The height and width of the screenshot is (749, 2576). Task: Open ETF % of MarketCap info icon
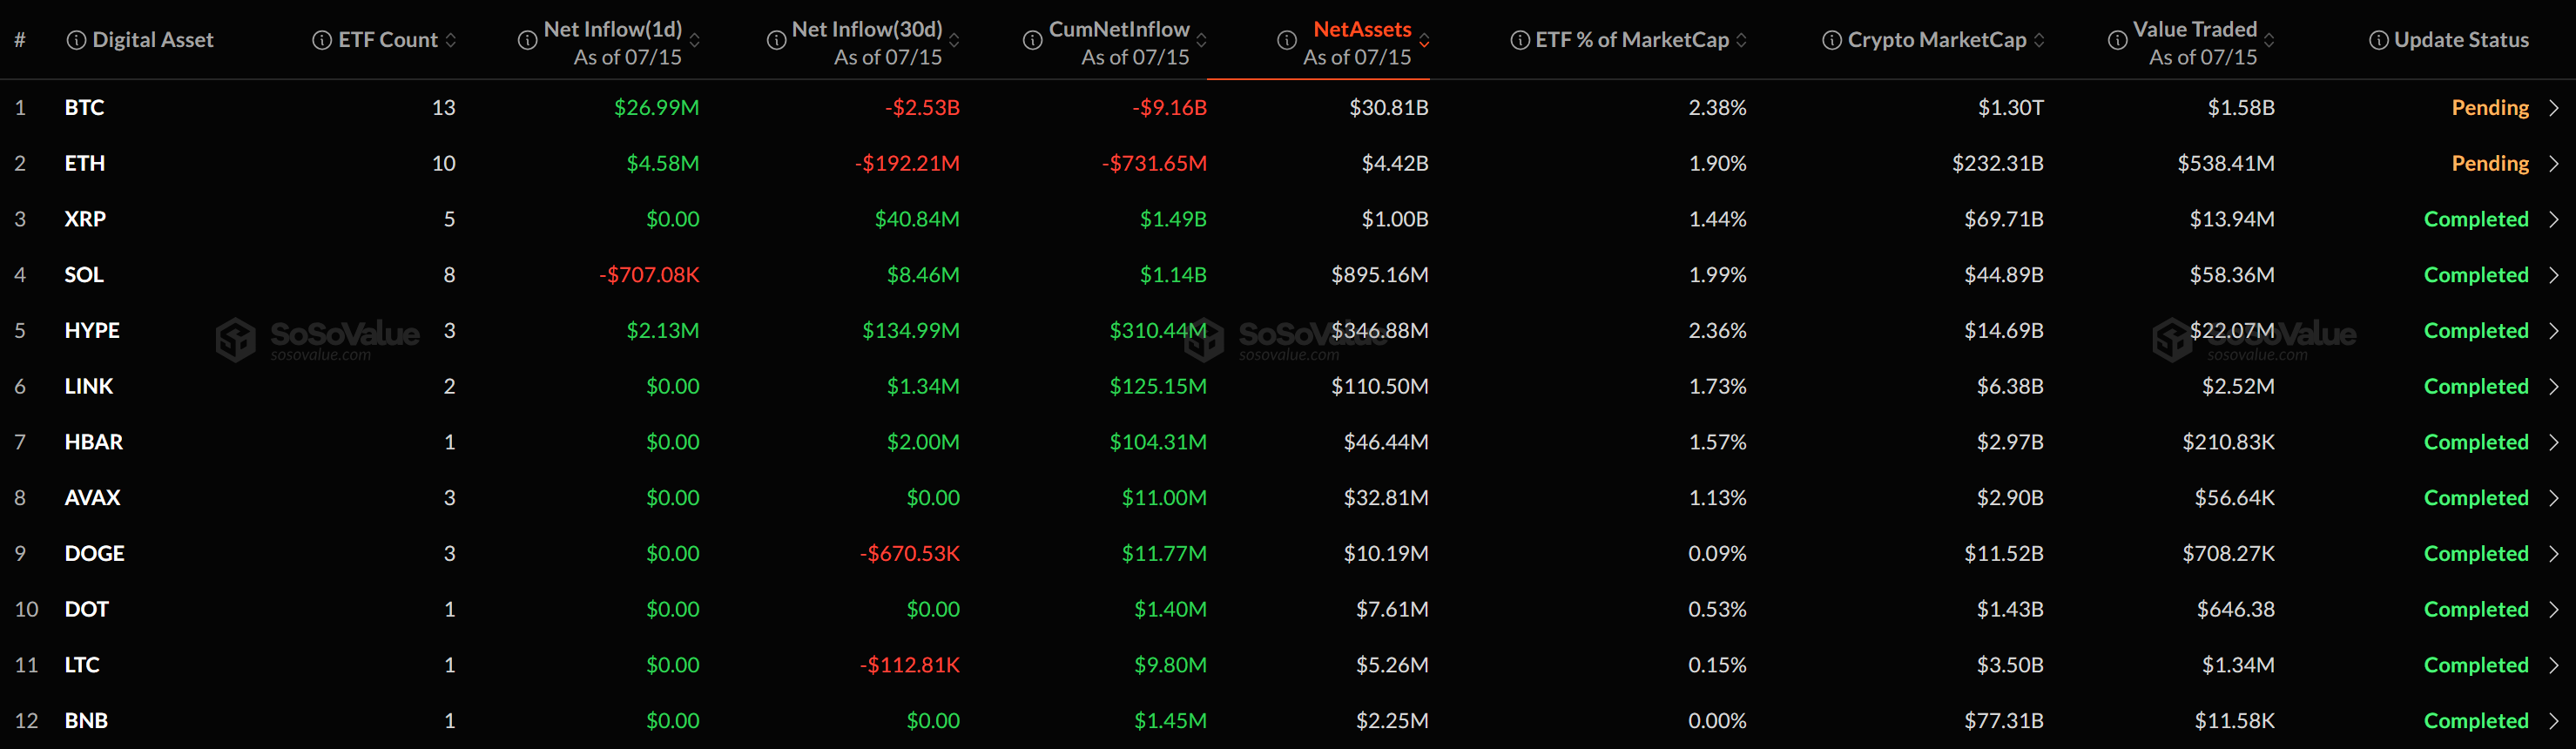click(x=1520, y=40)
